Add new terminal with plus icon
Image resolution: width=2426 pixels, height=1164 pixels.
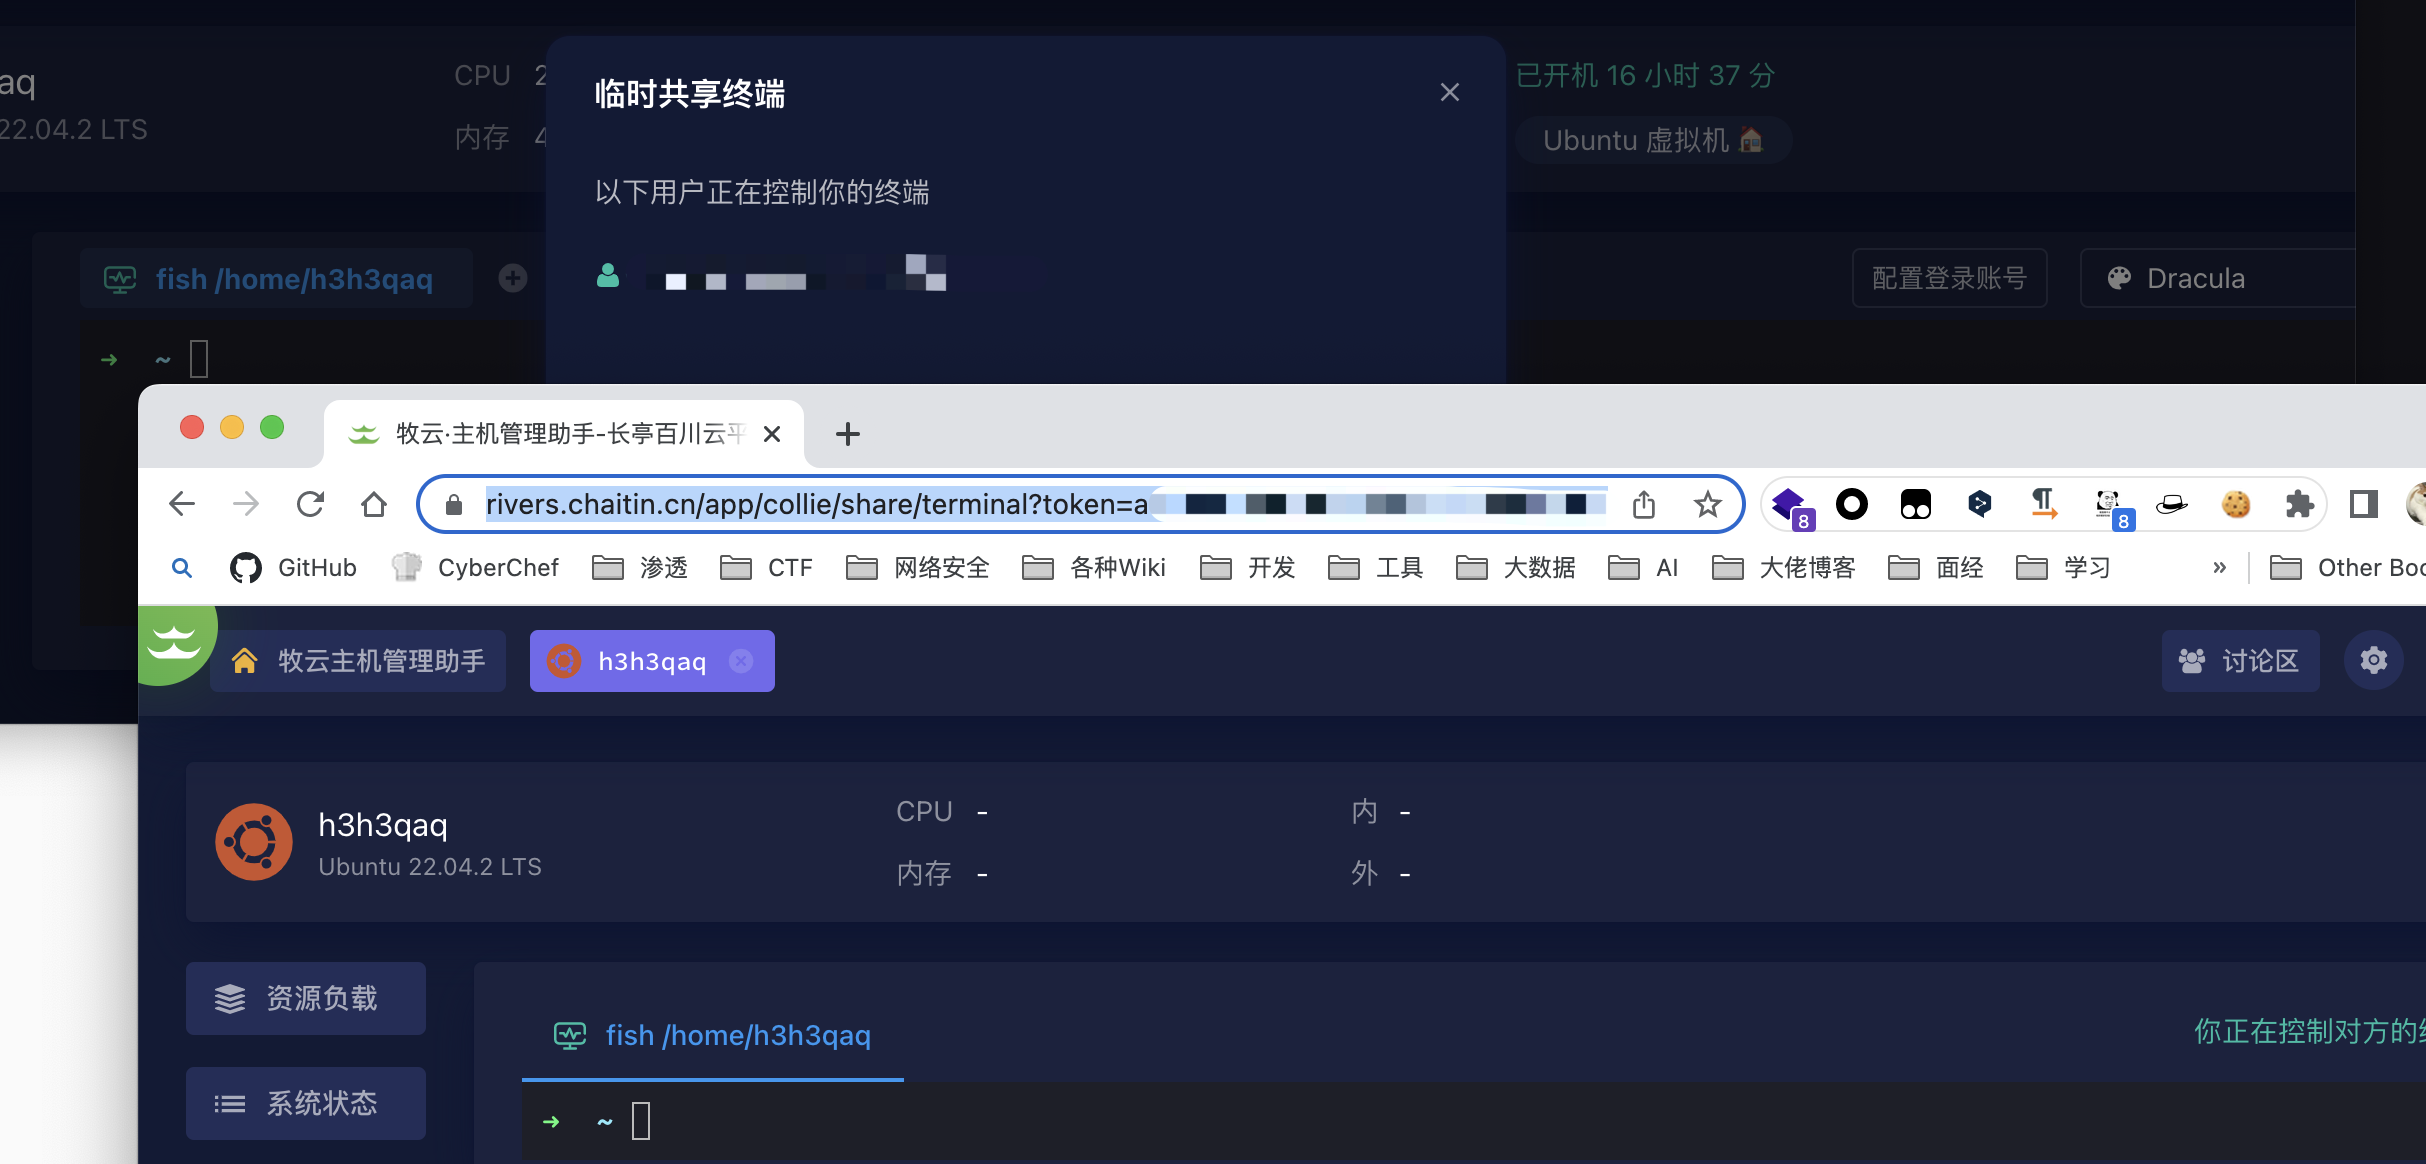pyautogui.click(x=513, y=278)
